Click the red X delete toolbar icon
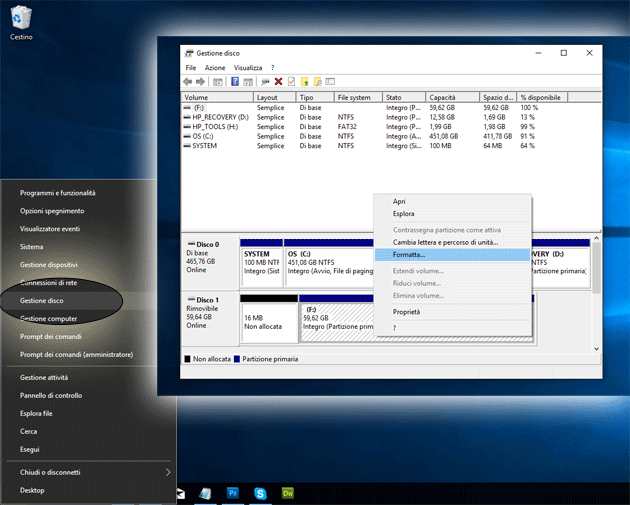Viewport: 630px width, 505px height. 278,82
